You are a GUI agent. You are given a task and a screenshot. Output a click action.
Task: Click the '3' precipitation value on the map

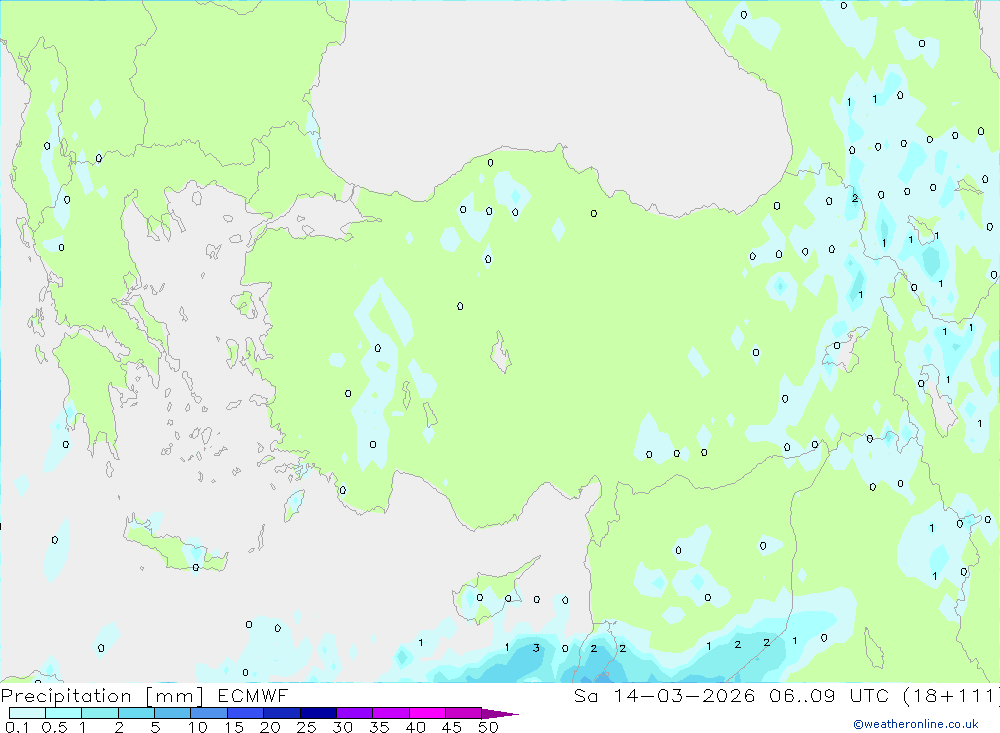coord(536,648)
